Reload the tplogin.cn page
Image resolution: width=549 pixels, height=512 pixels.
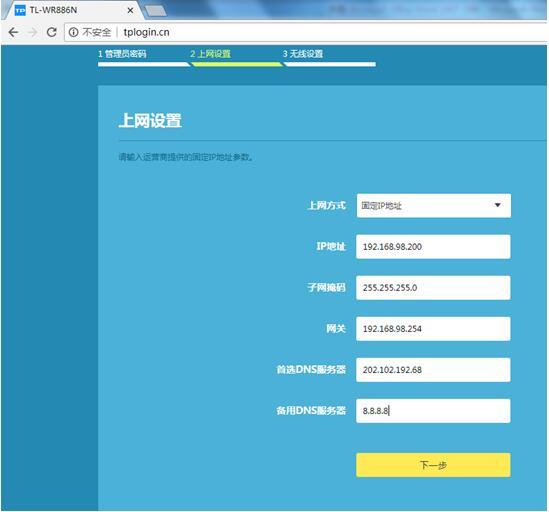pos(52,32)
